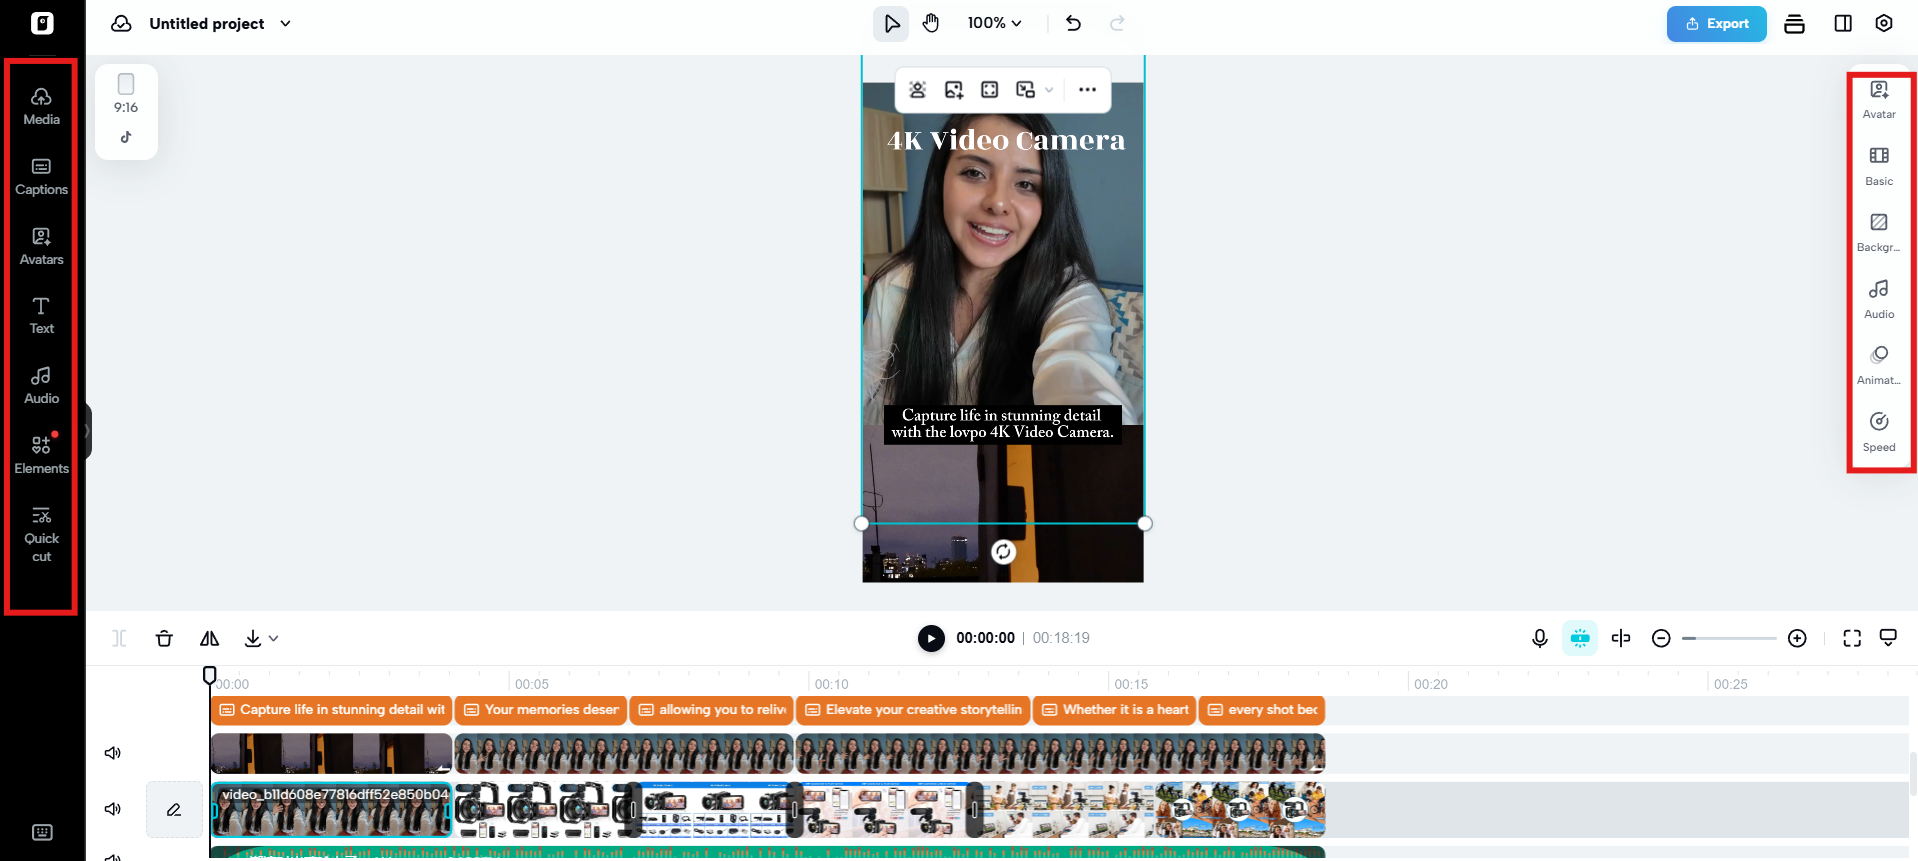Play the video preview

coord(931,638)
